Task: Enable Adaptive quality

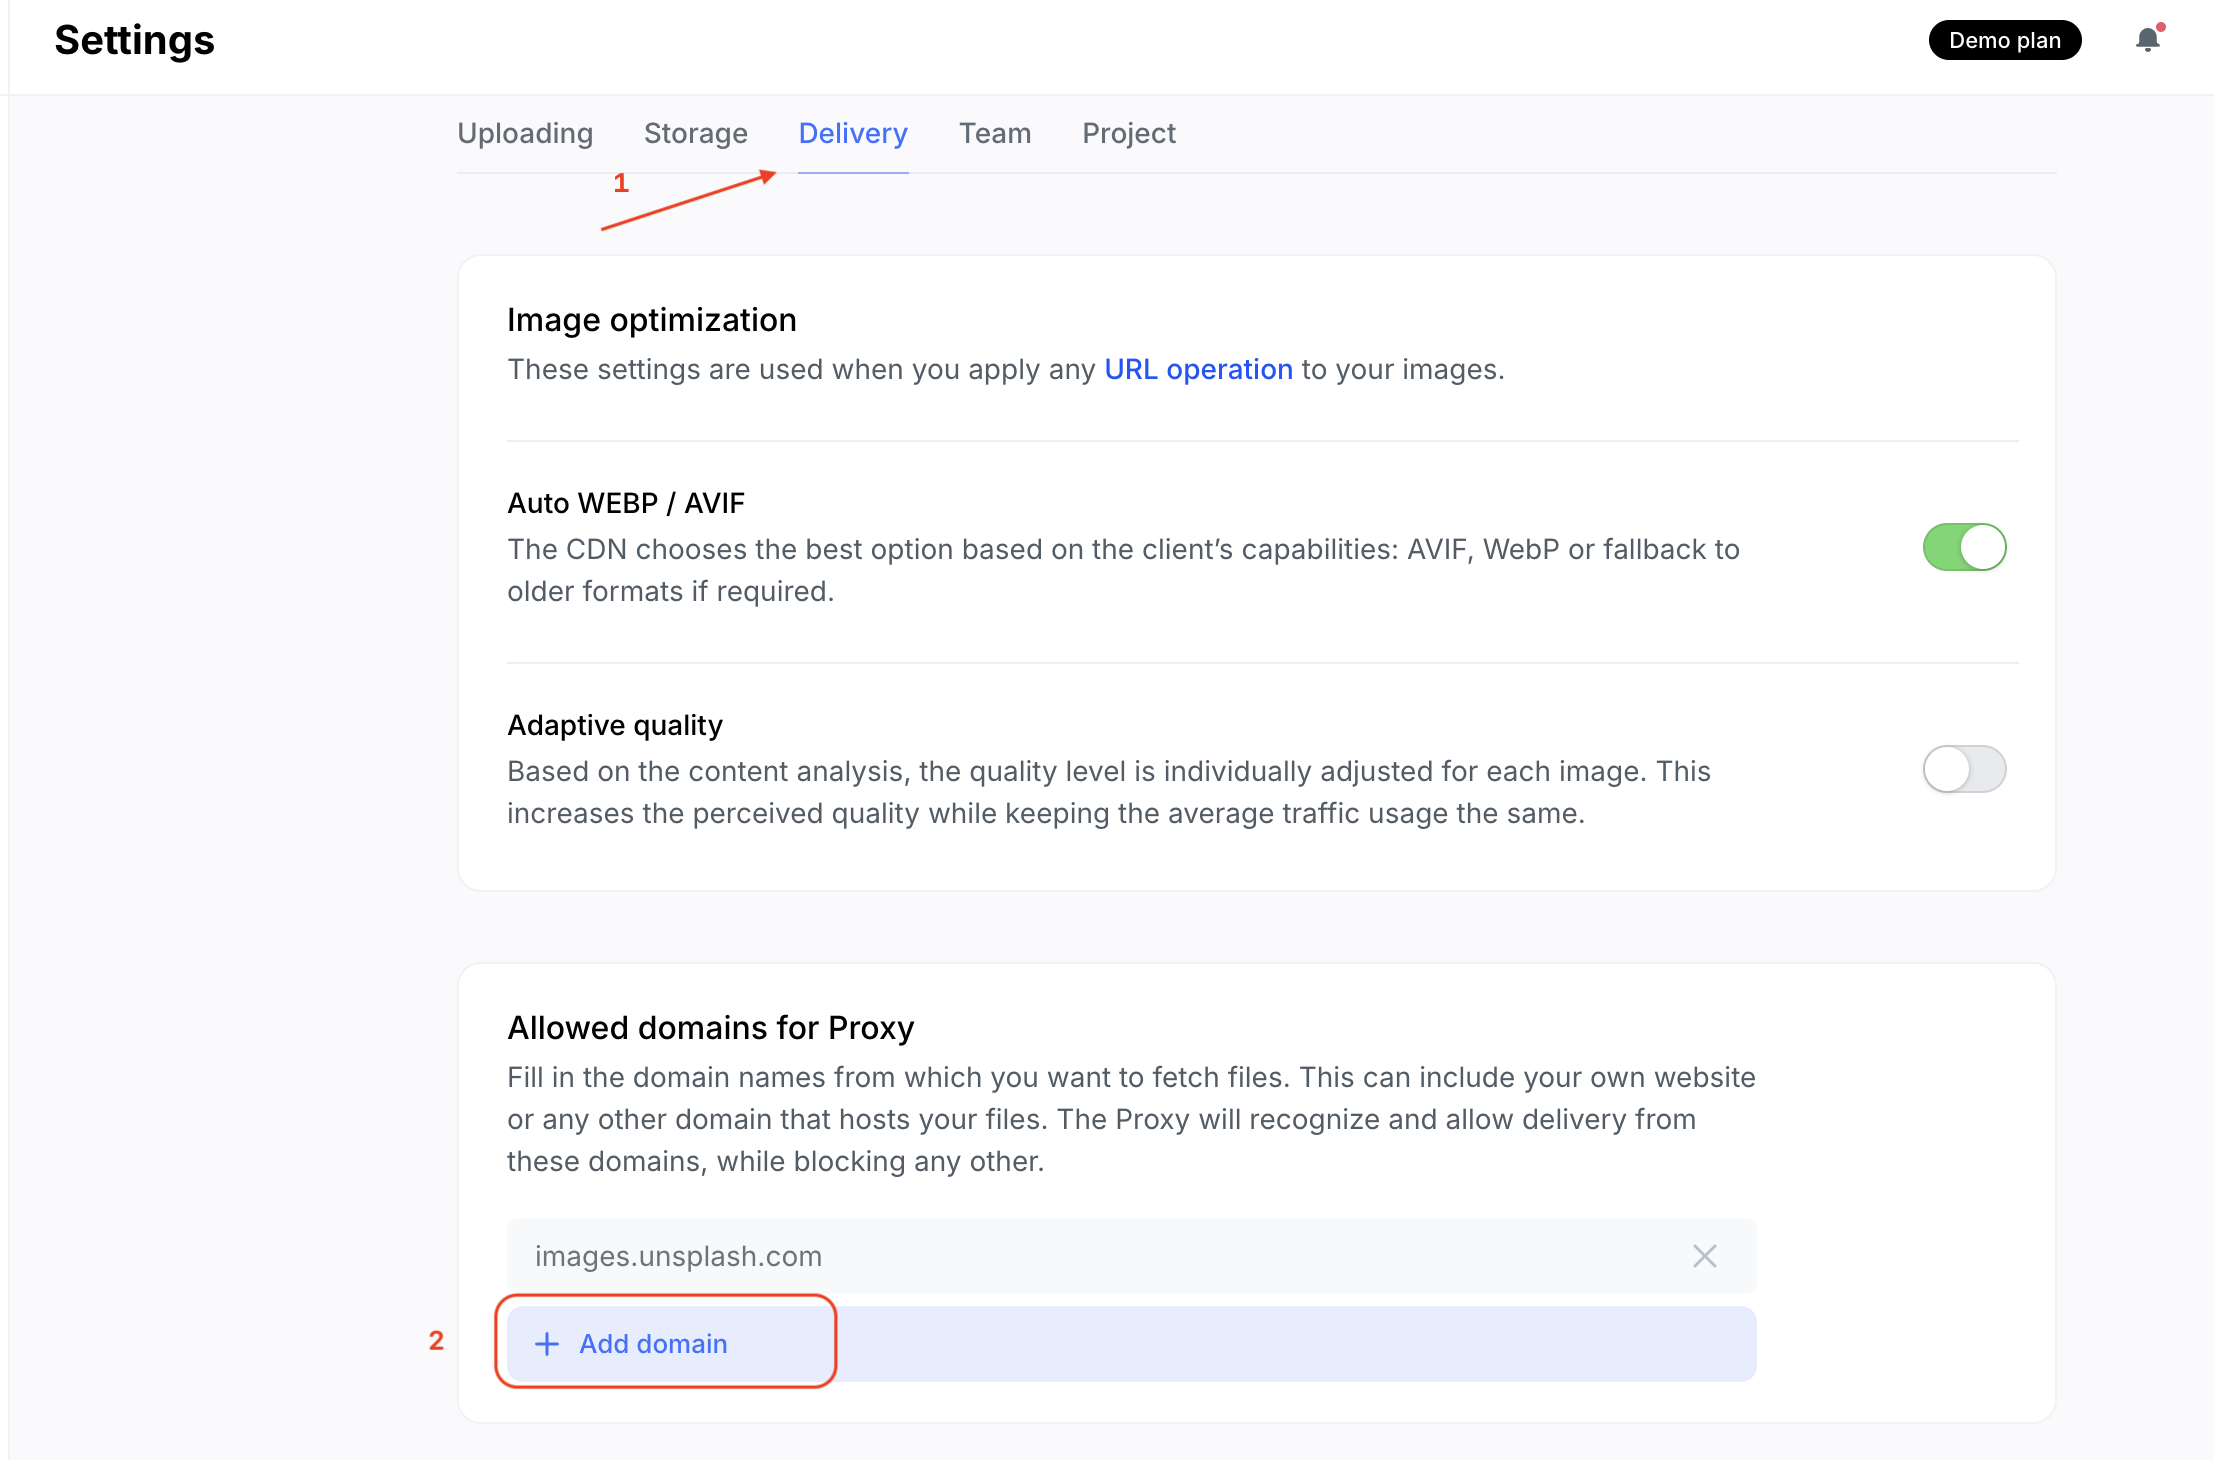Action: pyautogui.click(x=1963, y=769)
